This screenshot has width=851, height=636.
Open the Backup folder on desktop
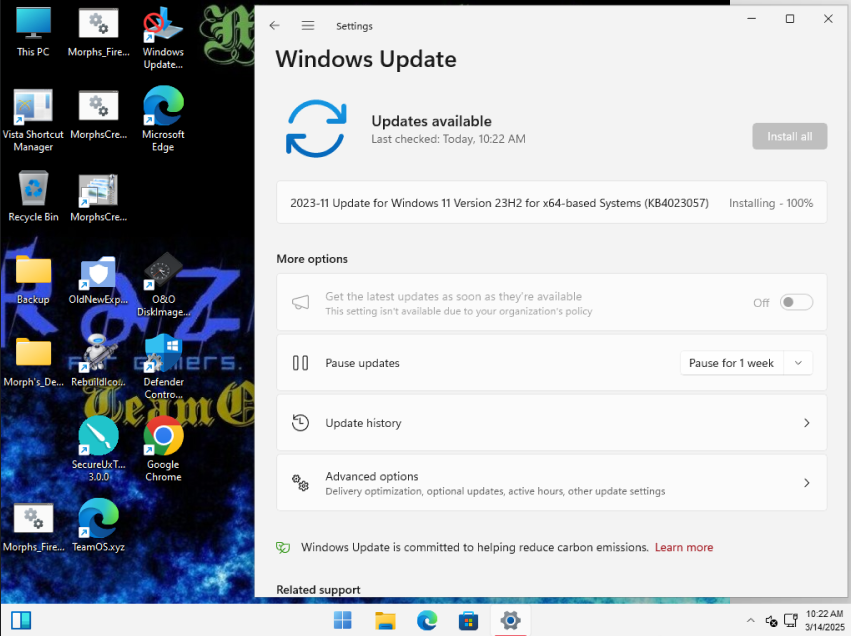tap(33, 279)
